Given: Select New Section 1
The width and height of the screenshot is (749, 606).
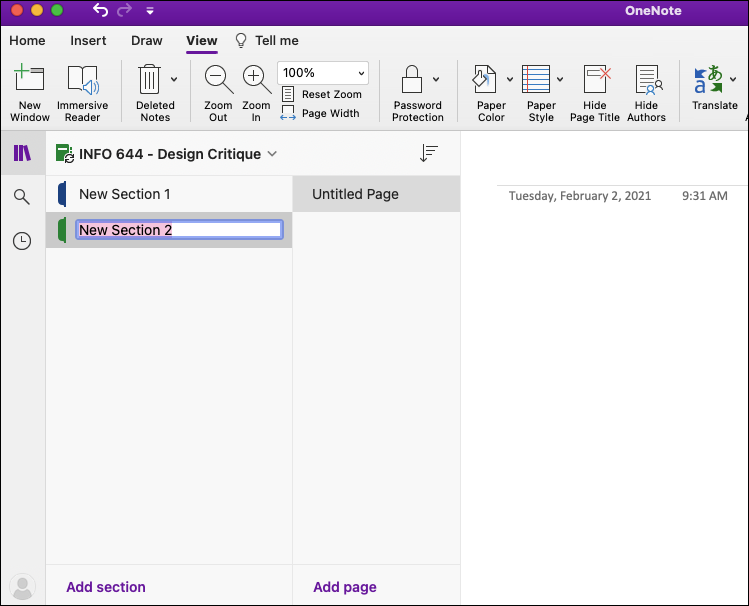Looking at the screenshot, I should tap(169, 194).
